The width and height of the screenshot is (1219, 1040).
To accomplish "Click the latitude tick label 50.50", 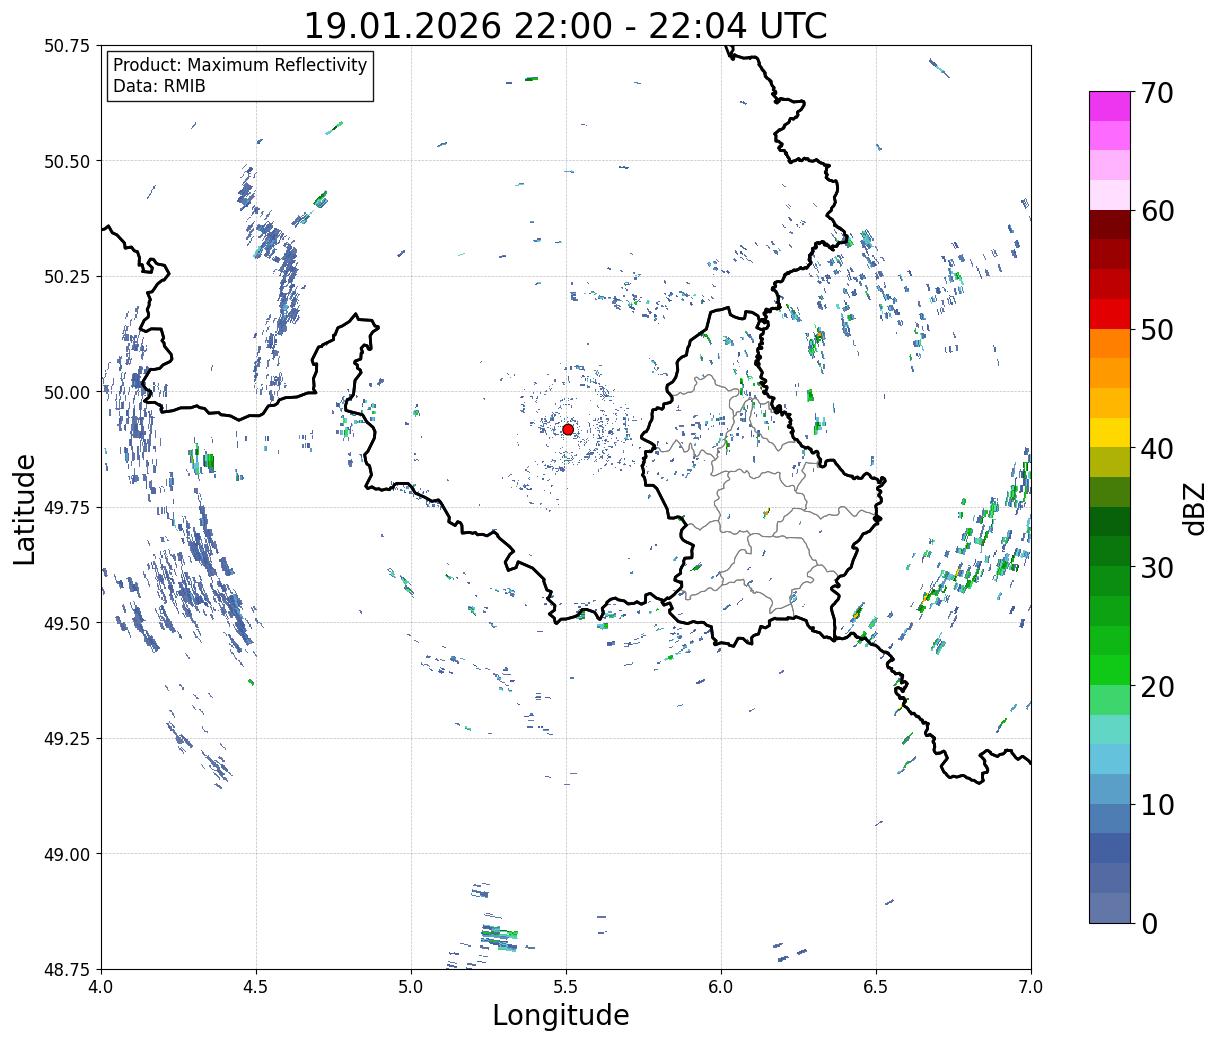I will point(67,161).
